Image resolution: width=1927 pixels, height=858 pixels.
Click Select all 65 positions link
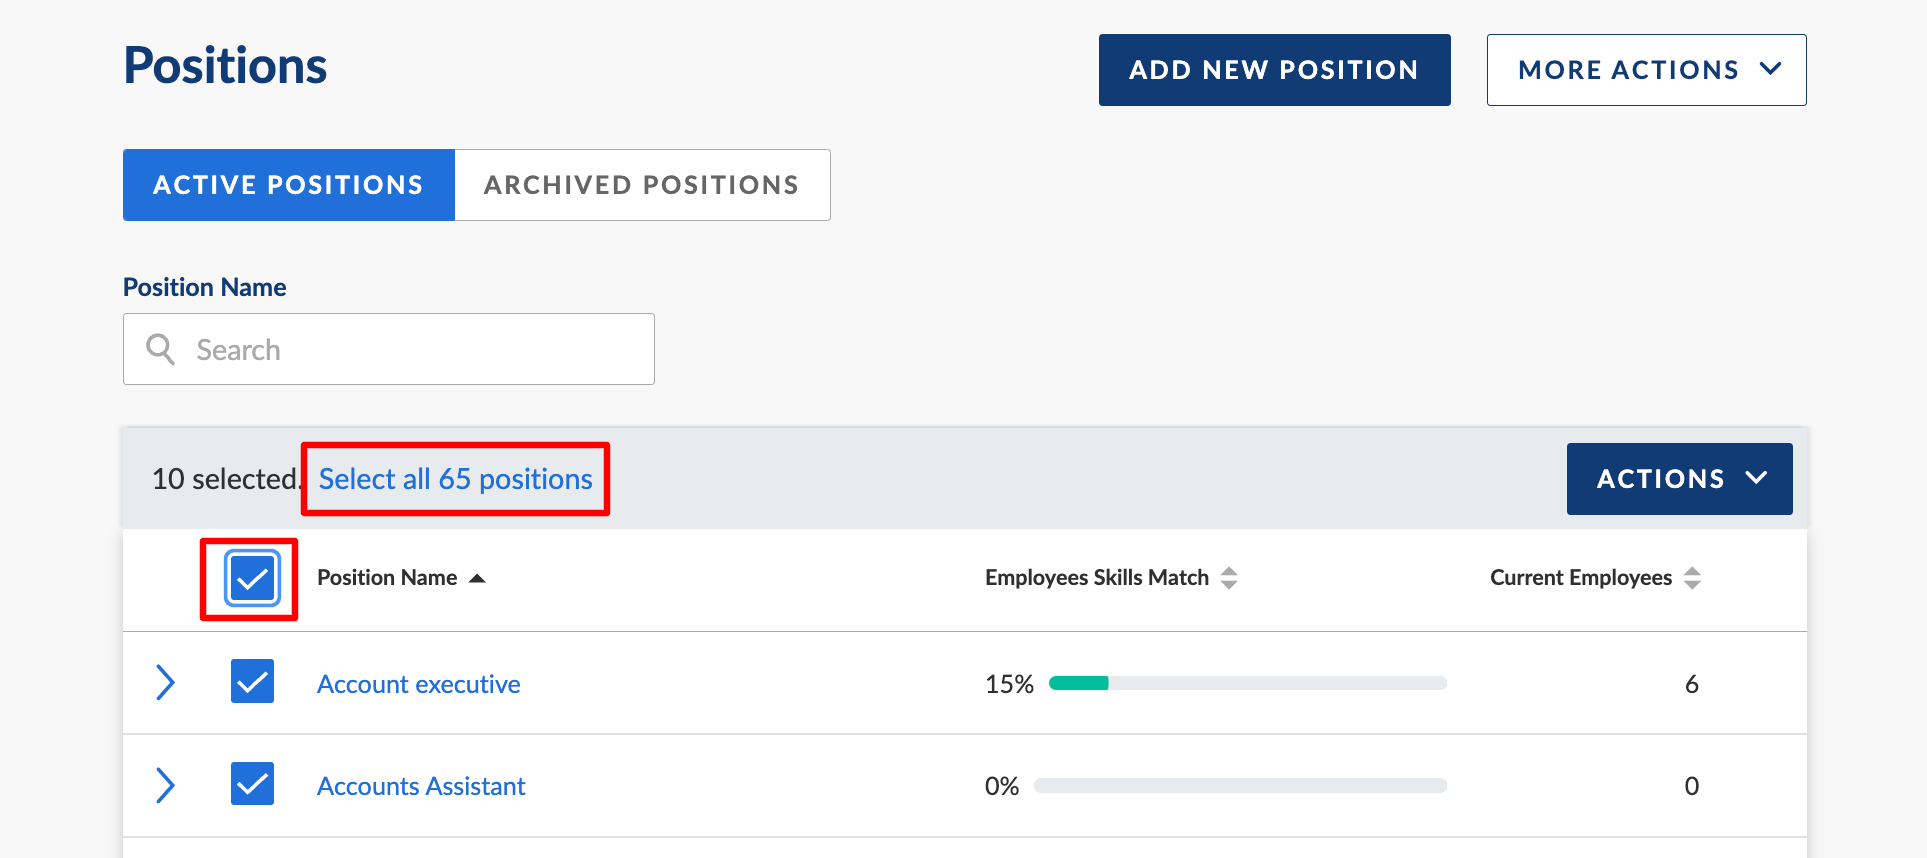pos(455,479)
